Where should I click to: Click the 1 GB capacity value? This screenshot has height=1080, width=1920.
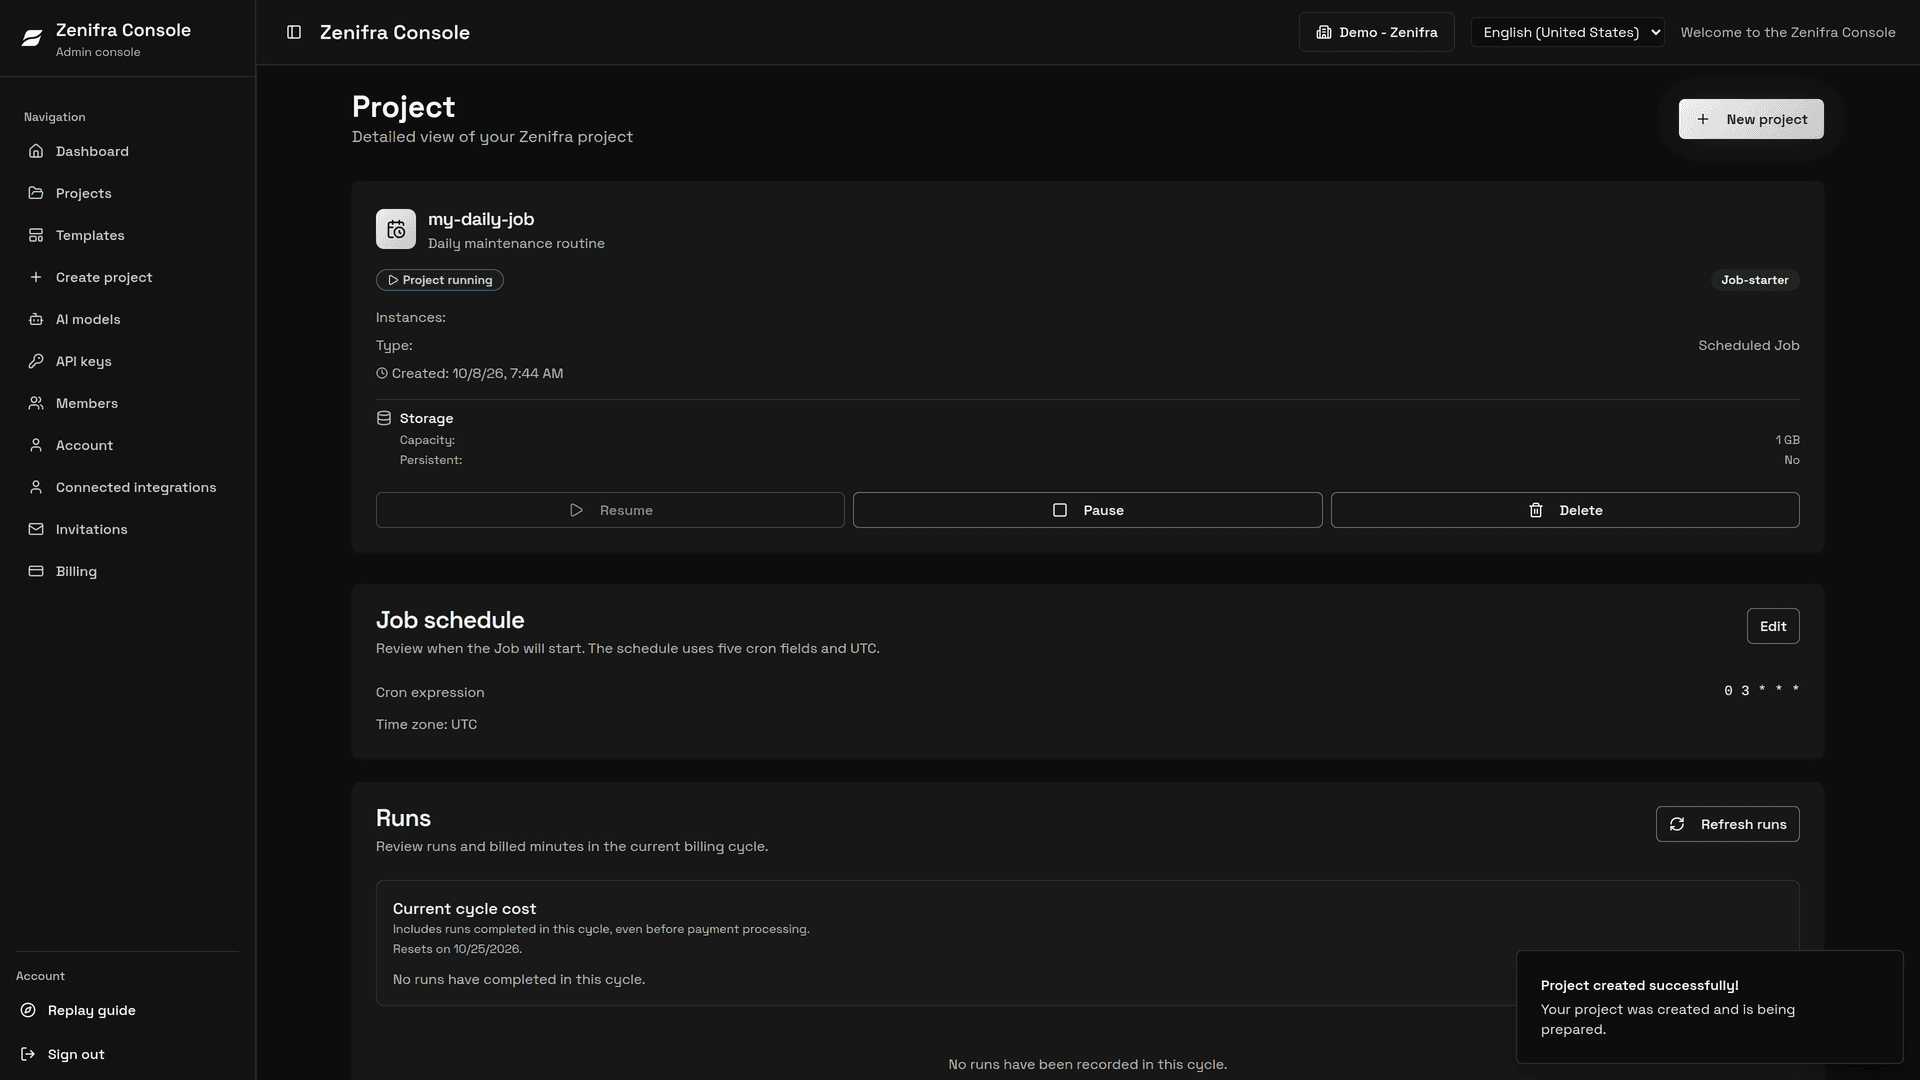pyautogui.click(x=1787, y=440)
